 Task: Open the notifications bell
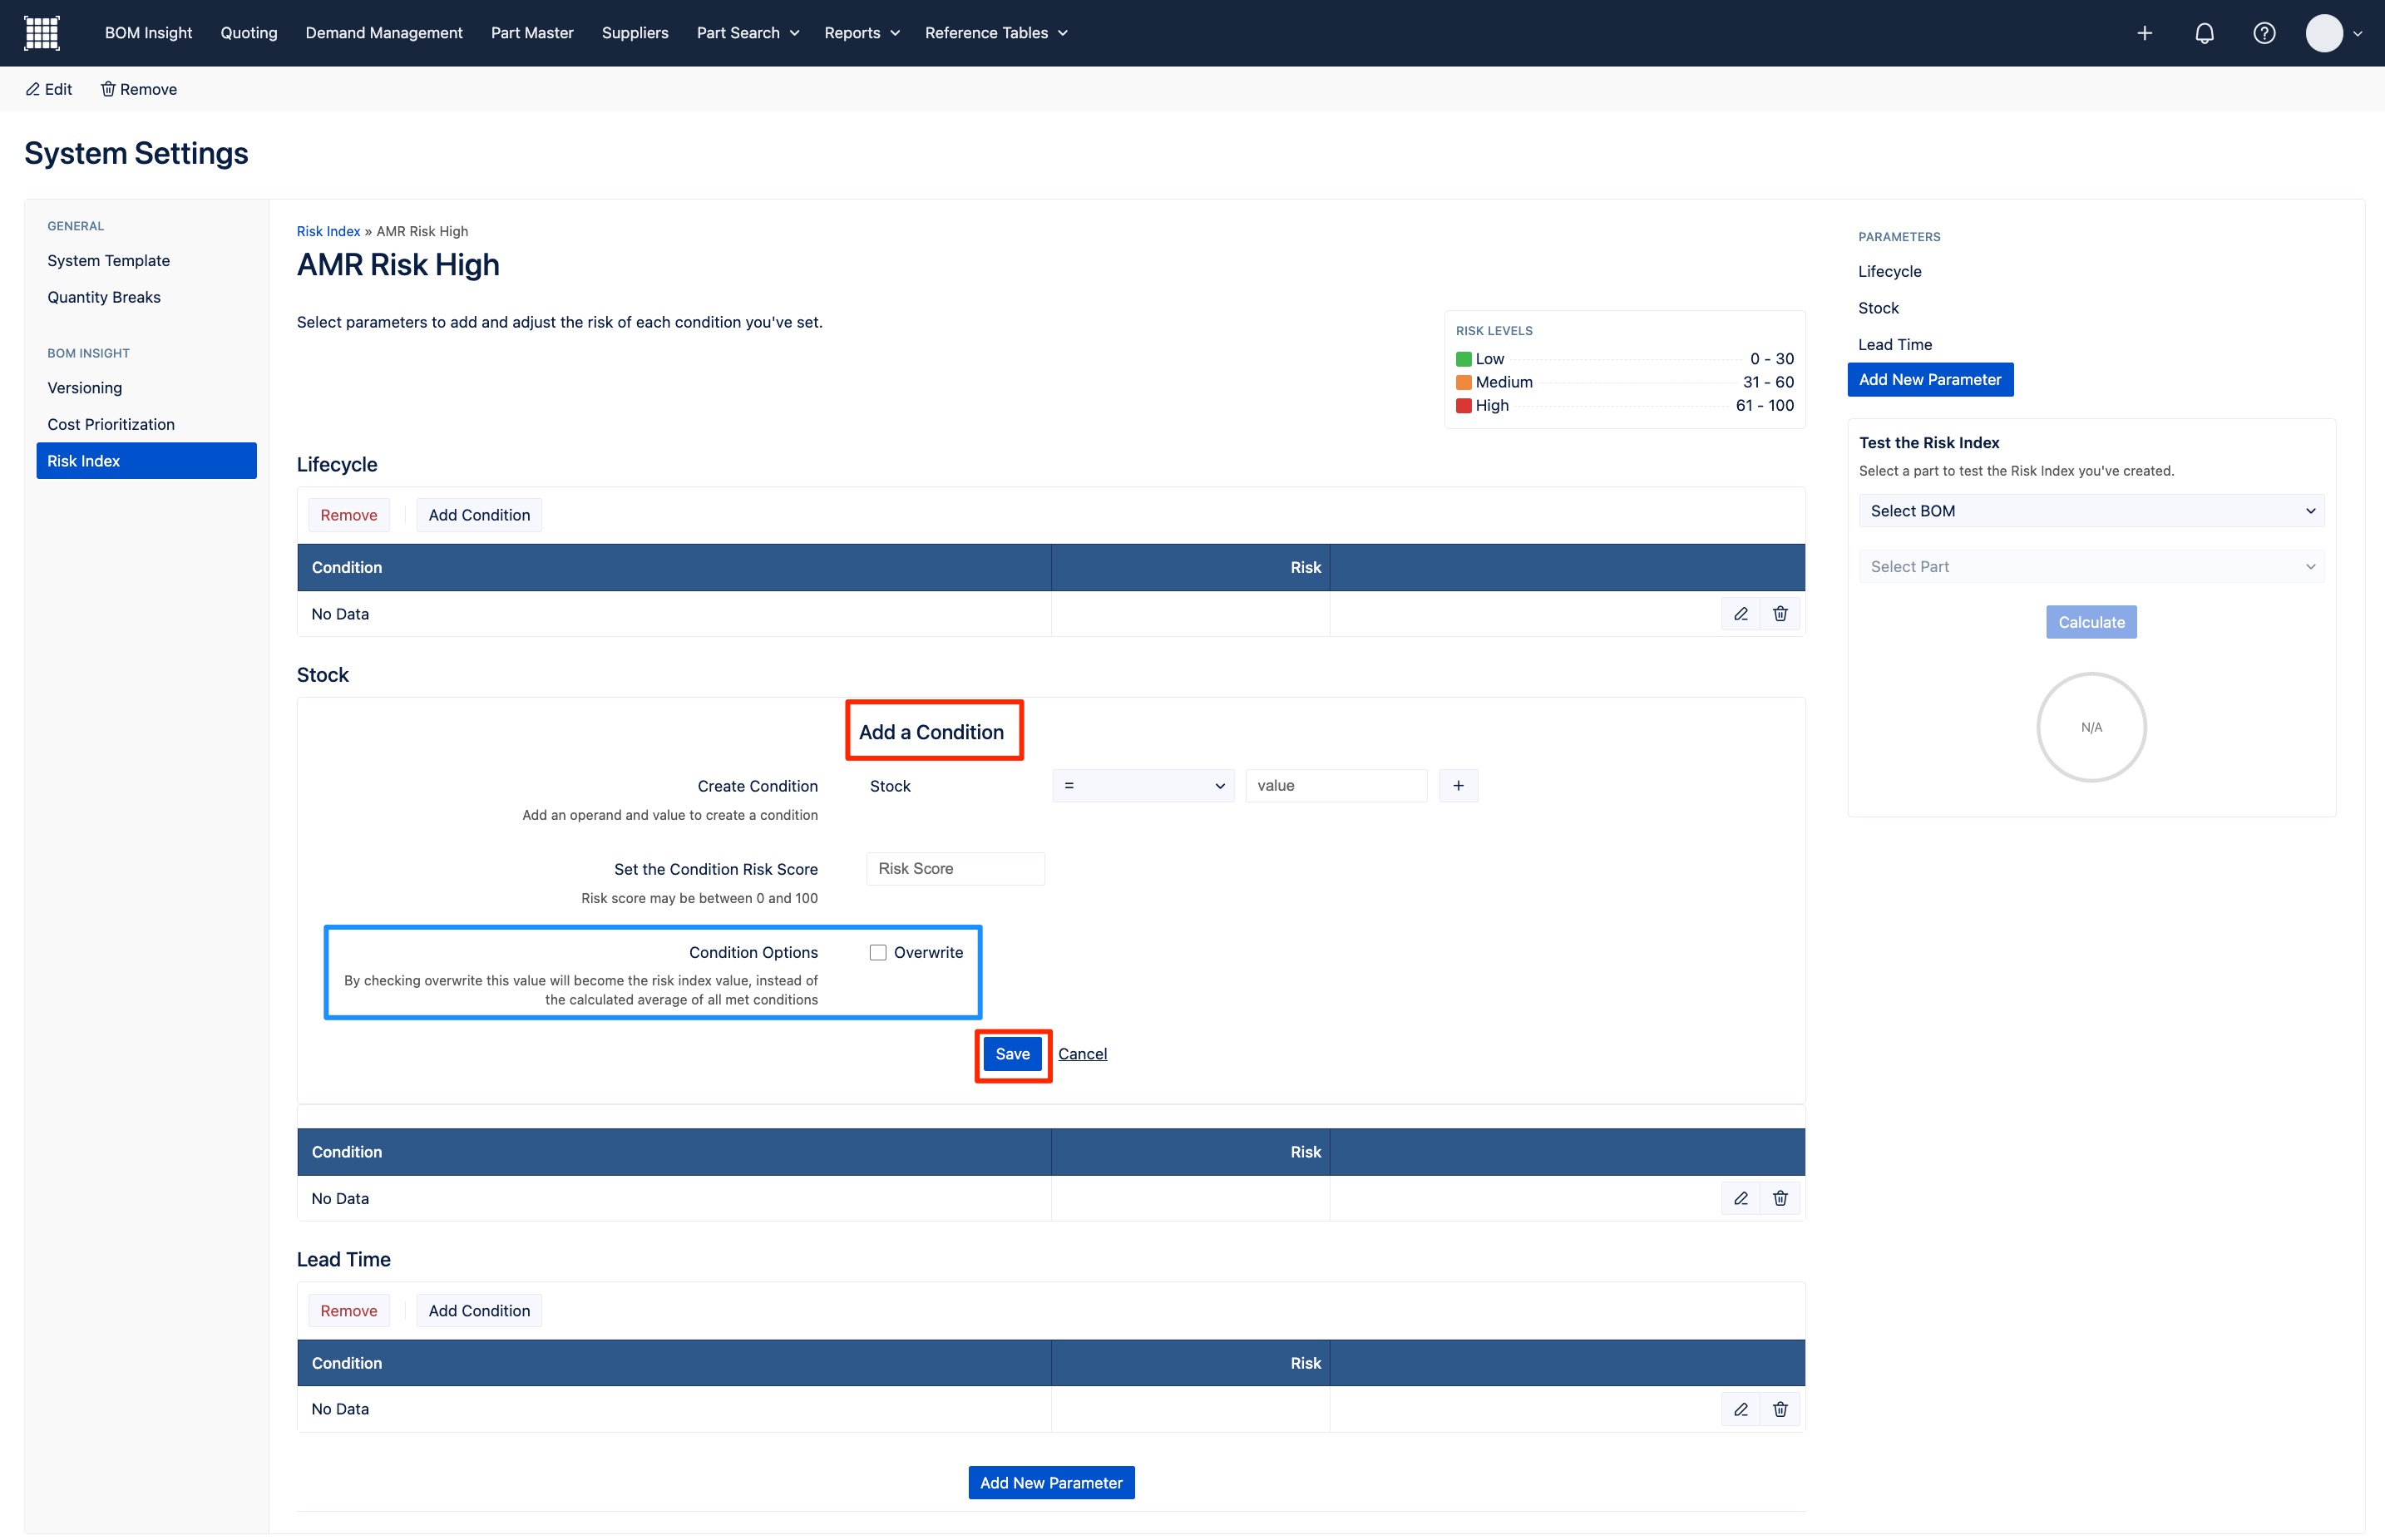click(x=2204, y=33)
